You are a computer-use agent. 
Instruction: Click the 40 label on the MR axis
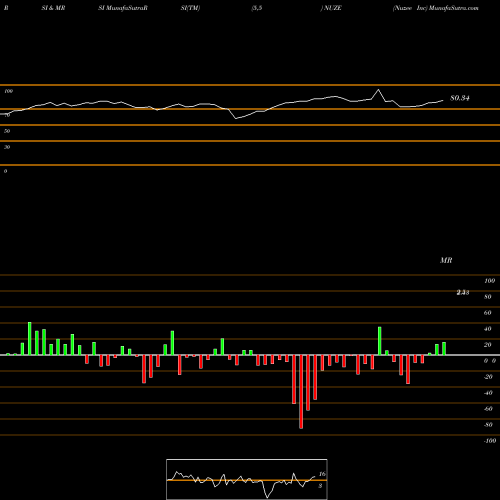487,329
